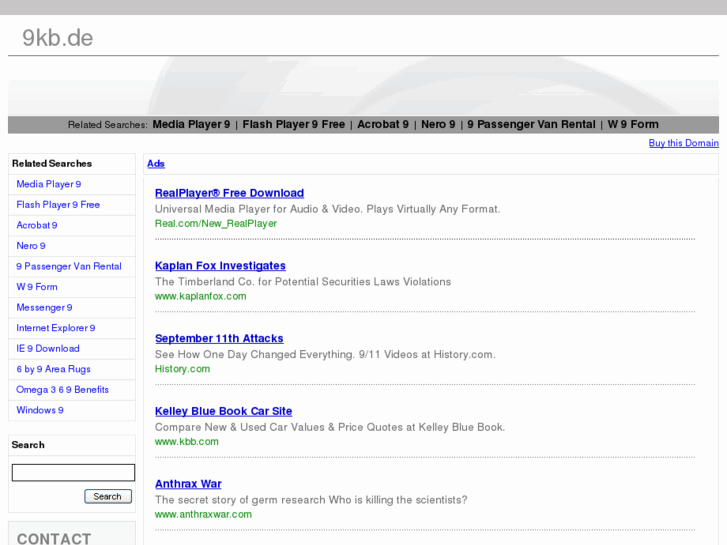Image resolution: width=727 pixels, height=545 pixels.
Task: Open 'W 9 Form' in the top bar
Action: coord(633,124)
